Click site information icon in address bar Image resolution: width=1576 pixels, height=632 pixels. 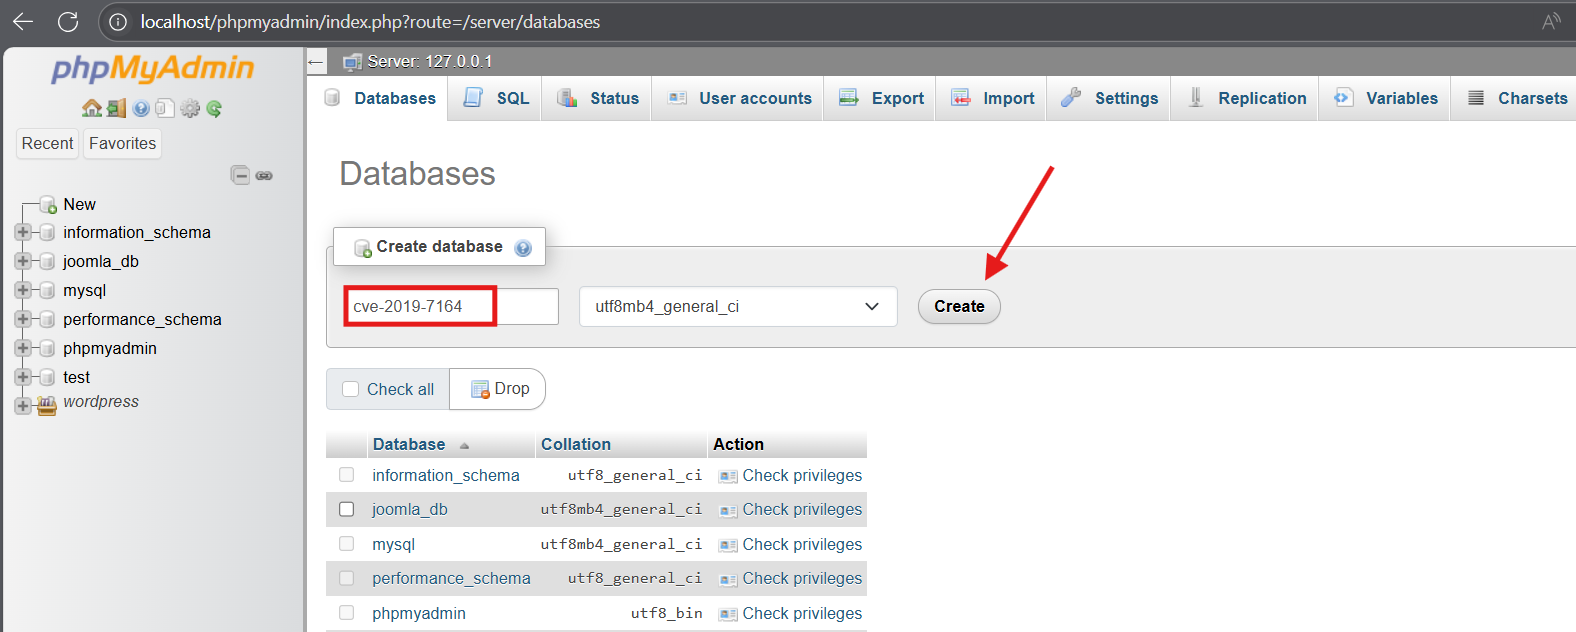[x=118, y=22]
